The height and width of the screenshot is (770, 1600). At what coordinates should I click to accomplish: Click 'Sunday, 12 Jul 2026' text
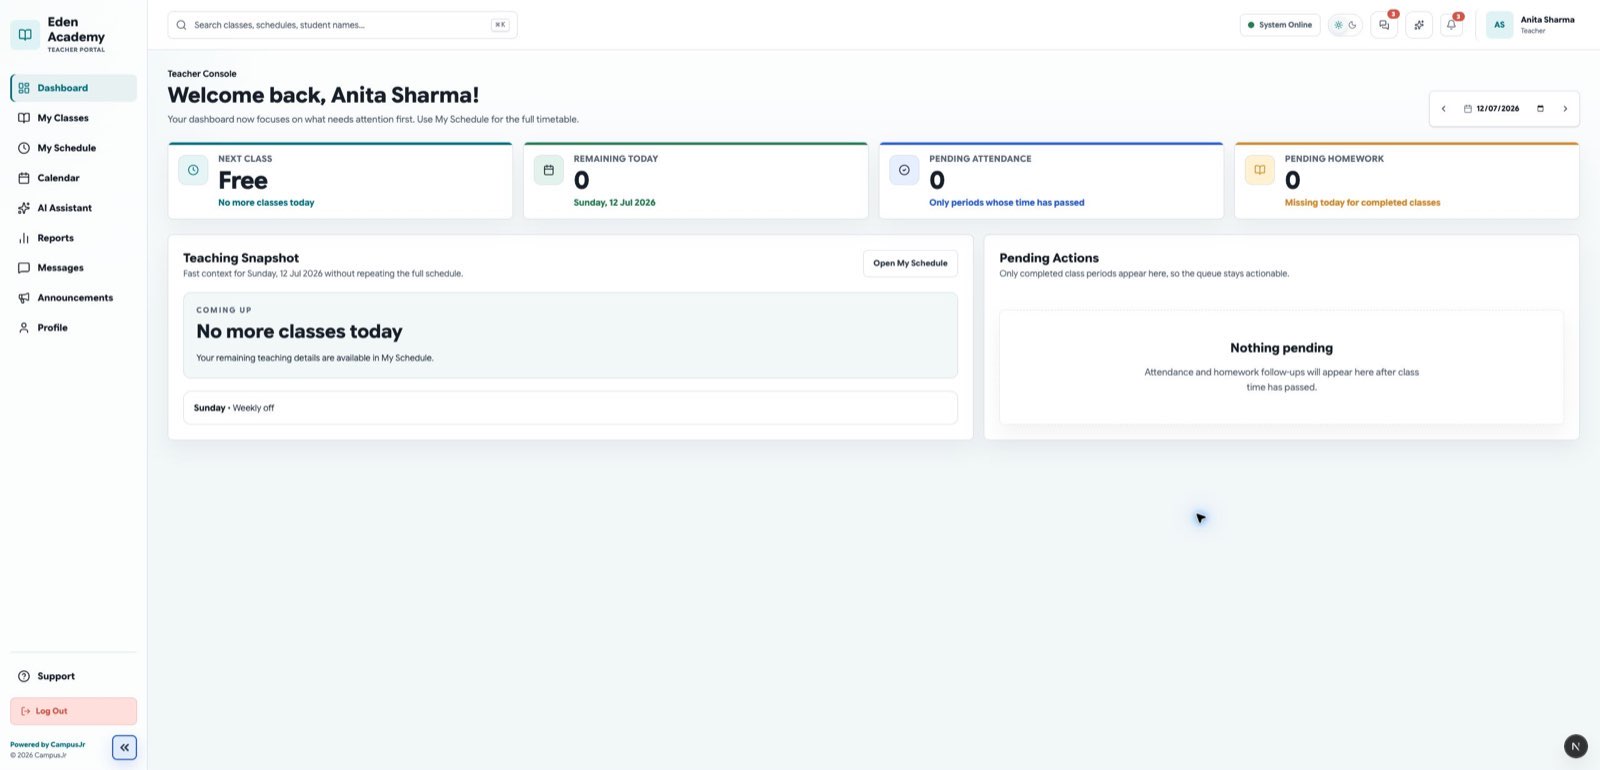[x=614, y=203]
